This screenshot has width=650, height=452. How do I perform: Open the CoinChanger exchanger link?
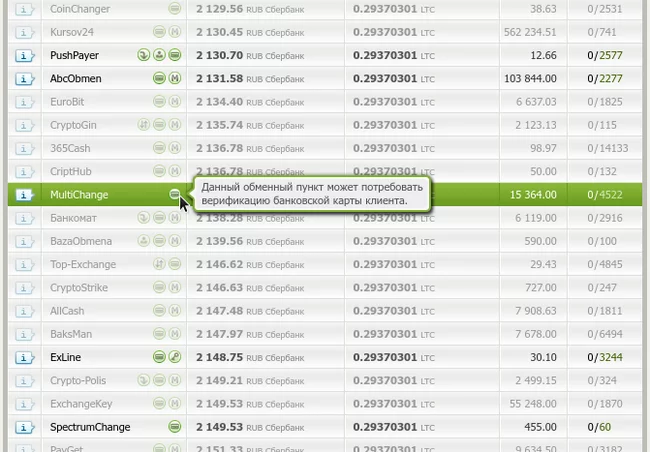80,9
